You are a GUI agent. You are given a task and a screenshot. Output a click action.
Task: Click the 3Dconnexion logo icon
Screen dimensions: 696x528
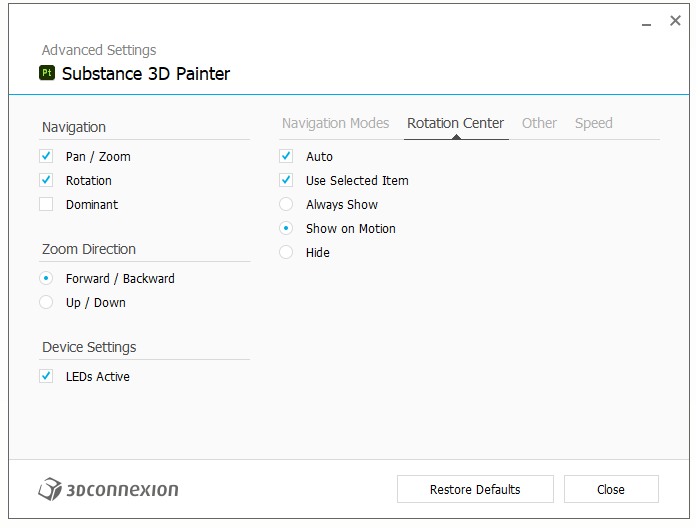50,489
